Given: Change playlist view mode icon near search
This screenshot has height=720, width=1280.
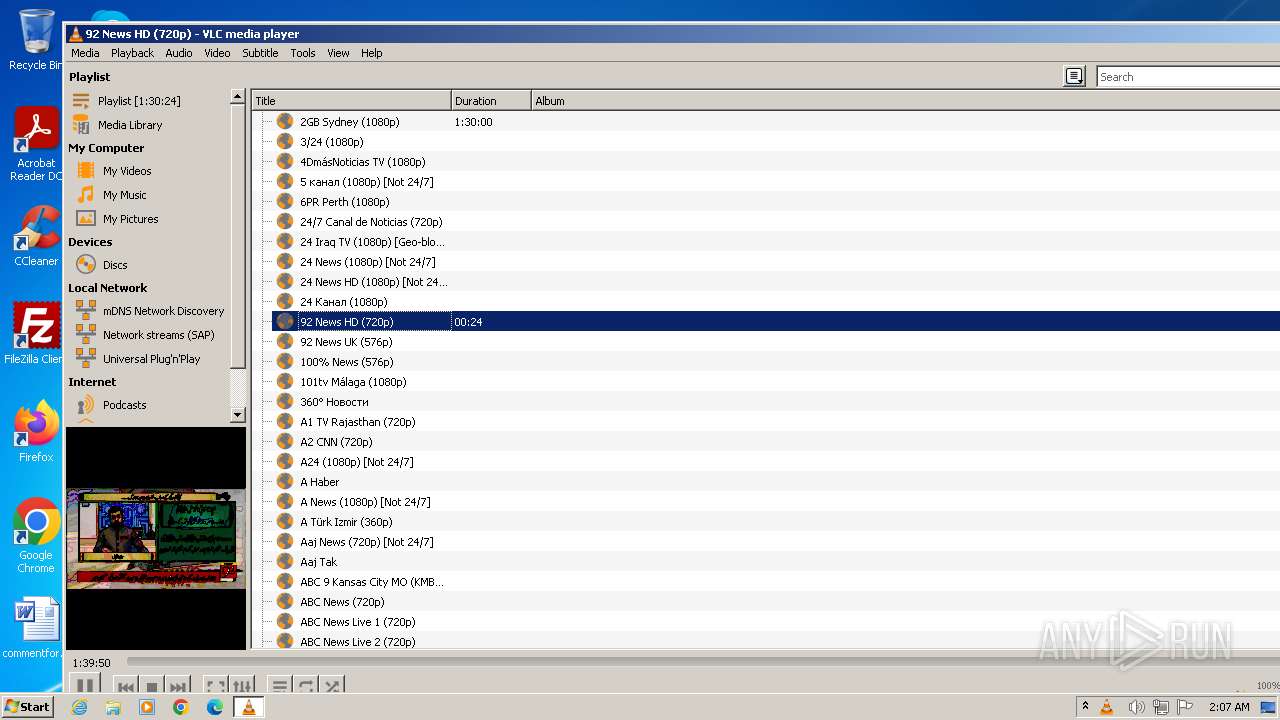Looking at the screenshot, I should click(1074, 76).
